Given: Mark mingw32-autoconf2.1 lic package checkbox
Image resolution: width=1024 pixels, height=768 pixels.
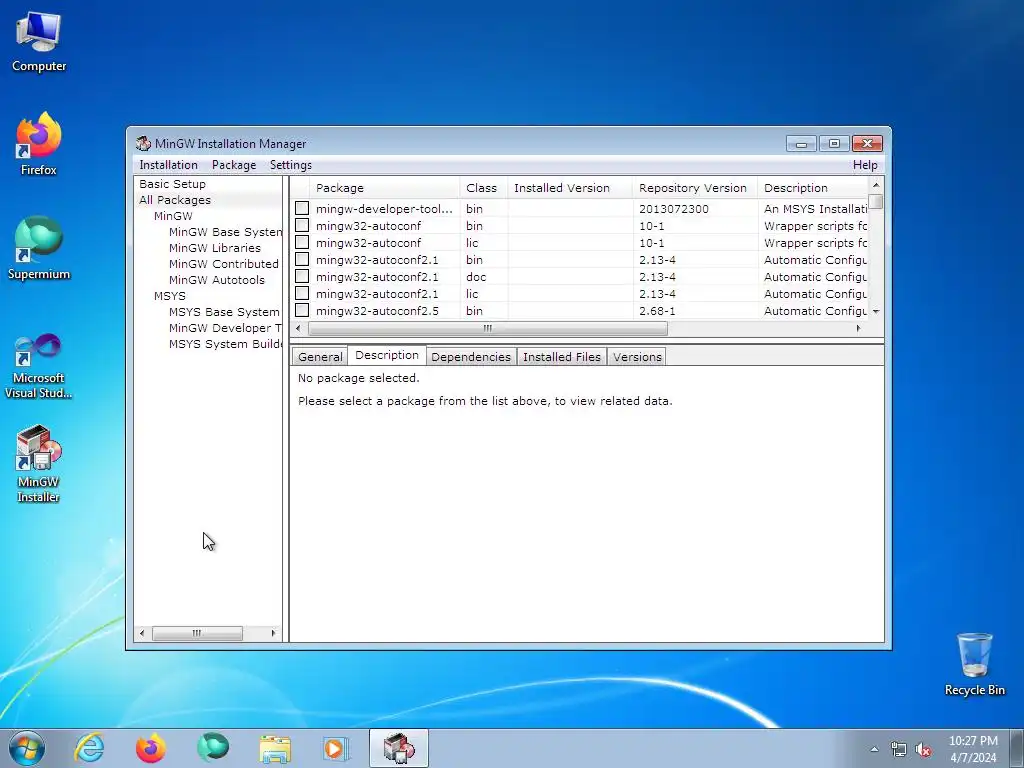Looking at the screenshot, I should coord(302,293).
